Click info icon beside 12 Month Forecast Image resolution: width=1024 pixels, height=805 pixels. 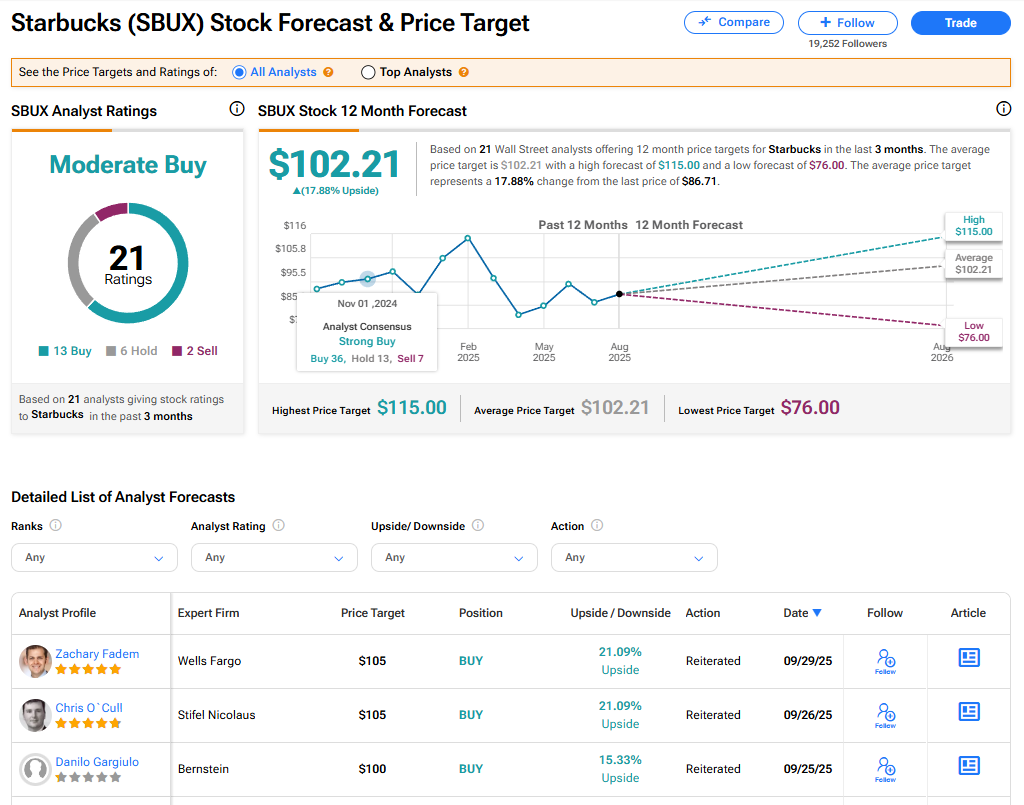[1003, 109]
